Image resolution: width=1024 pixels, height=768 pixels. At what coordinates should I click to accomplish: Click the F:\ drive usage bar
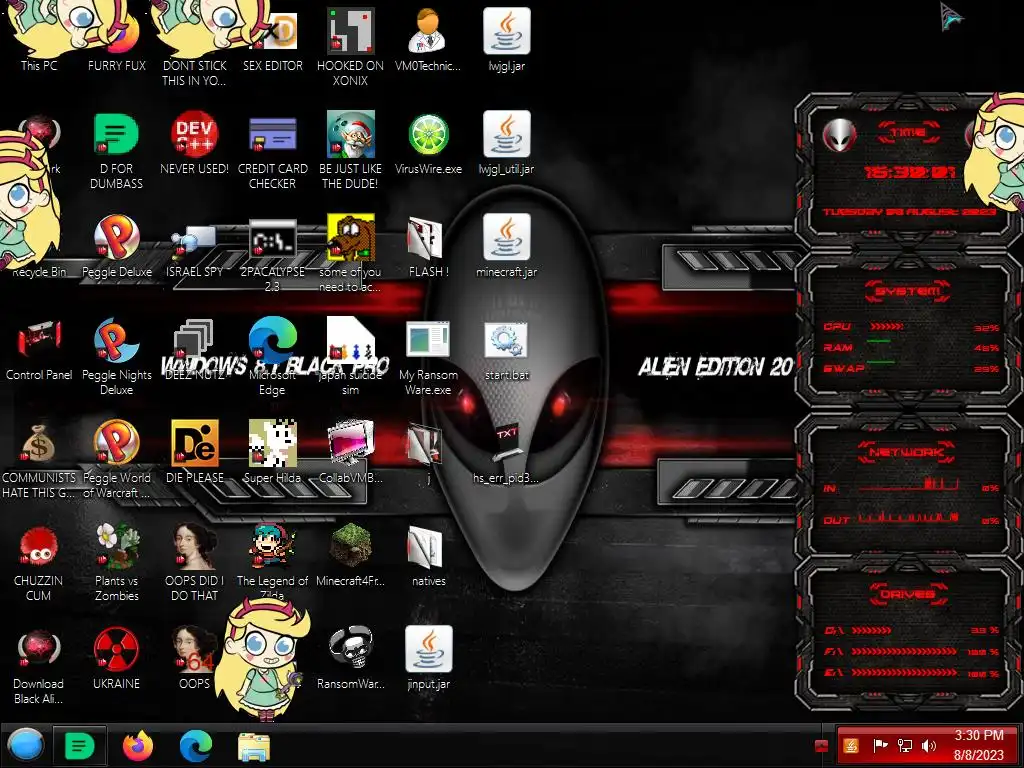coord(904,651)
